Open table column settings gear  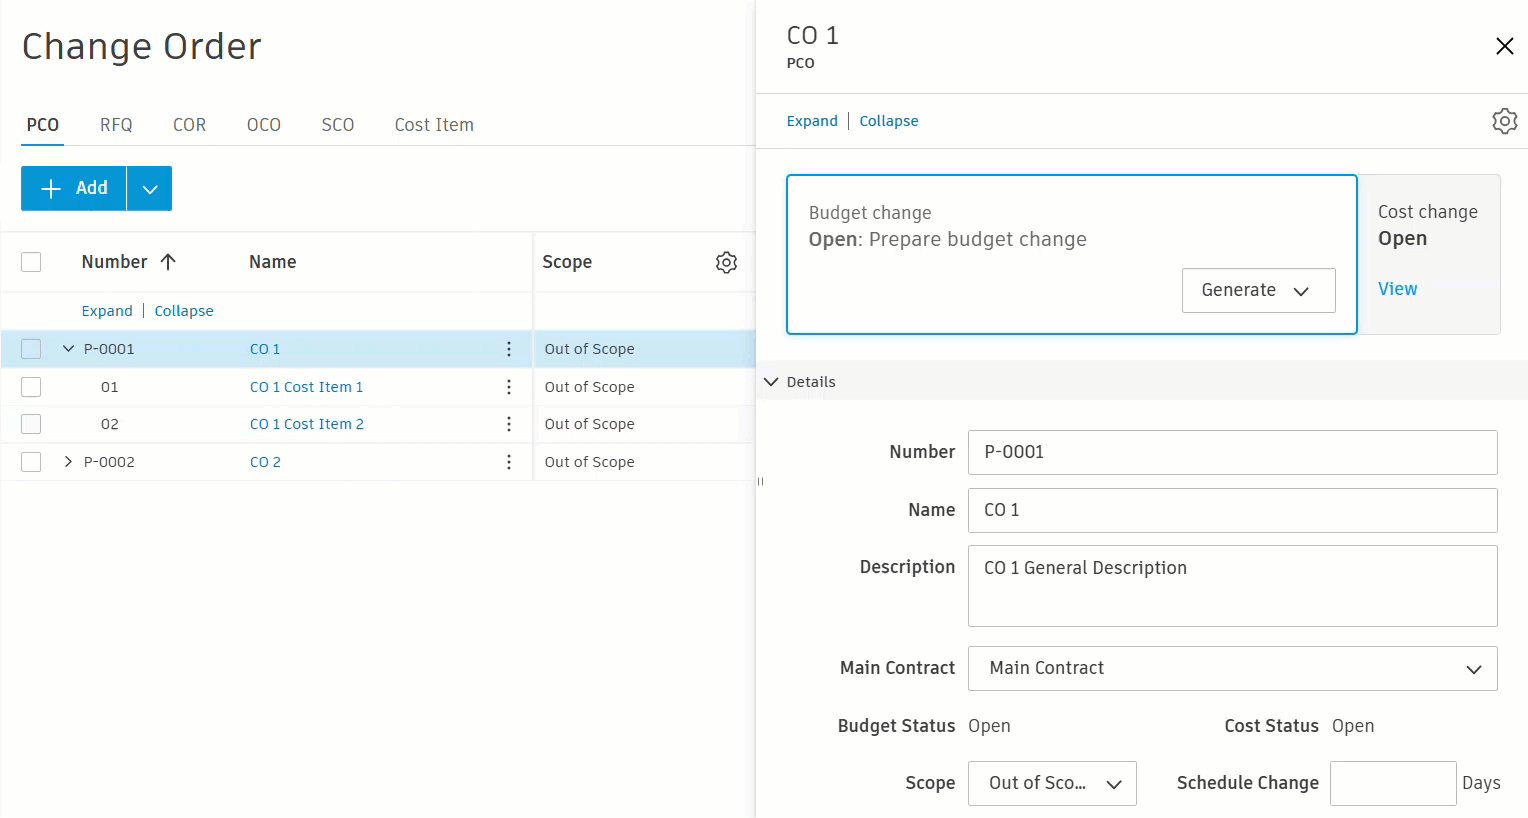pos(726,262)
